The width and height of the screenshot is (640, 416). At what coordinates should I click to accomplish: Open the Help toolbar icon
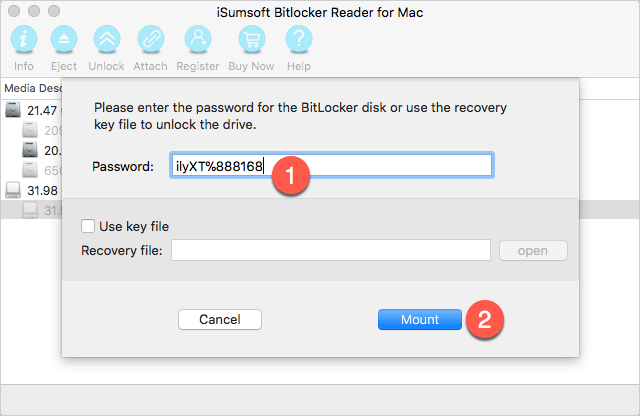pyautogui.click(x=298, y=41)
